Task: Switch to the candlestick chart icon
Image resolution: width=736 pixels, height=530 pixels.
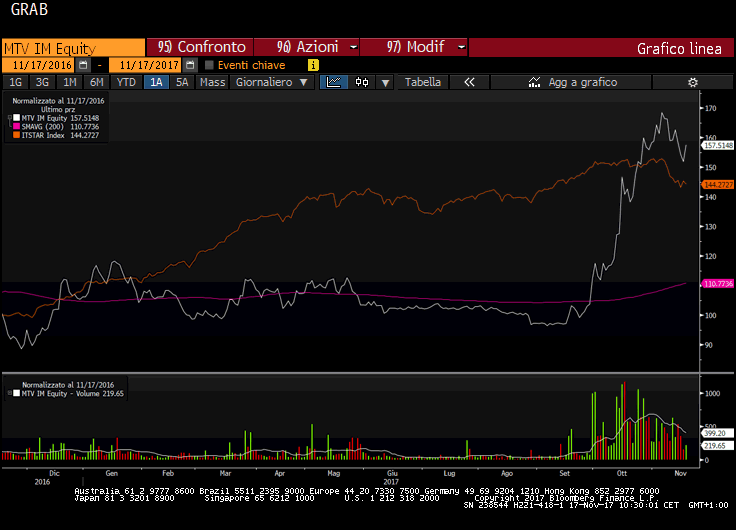Action: pyautogui.click(x=362, y=82)
